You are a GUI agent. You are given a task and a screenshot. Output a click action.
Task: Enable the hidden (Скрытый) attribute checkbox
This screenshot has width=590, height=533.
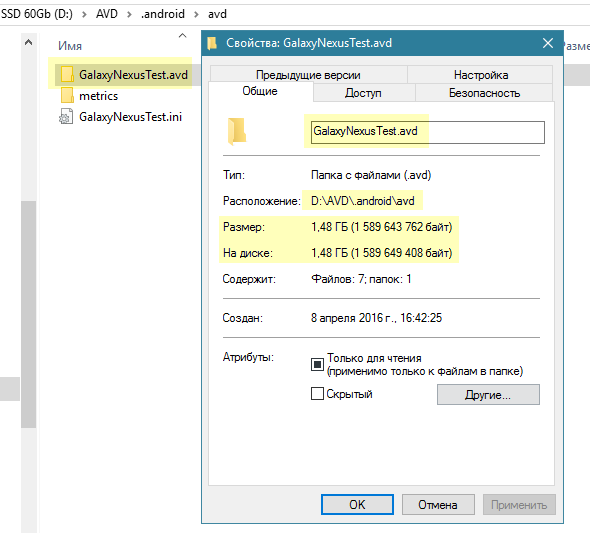click(x=317, y=393)
